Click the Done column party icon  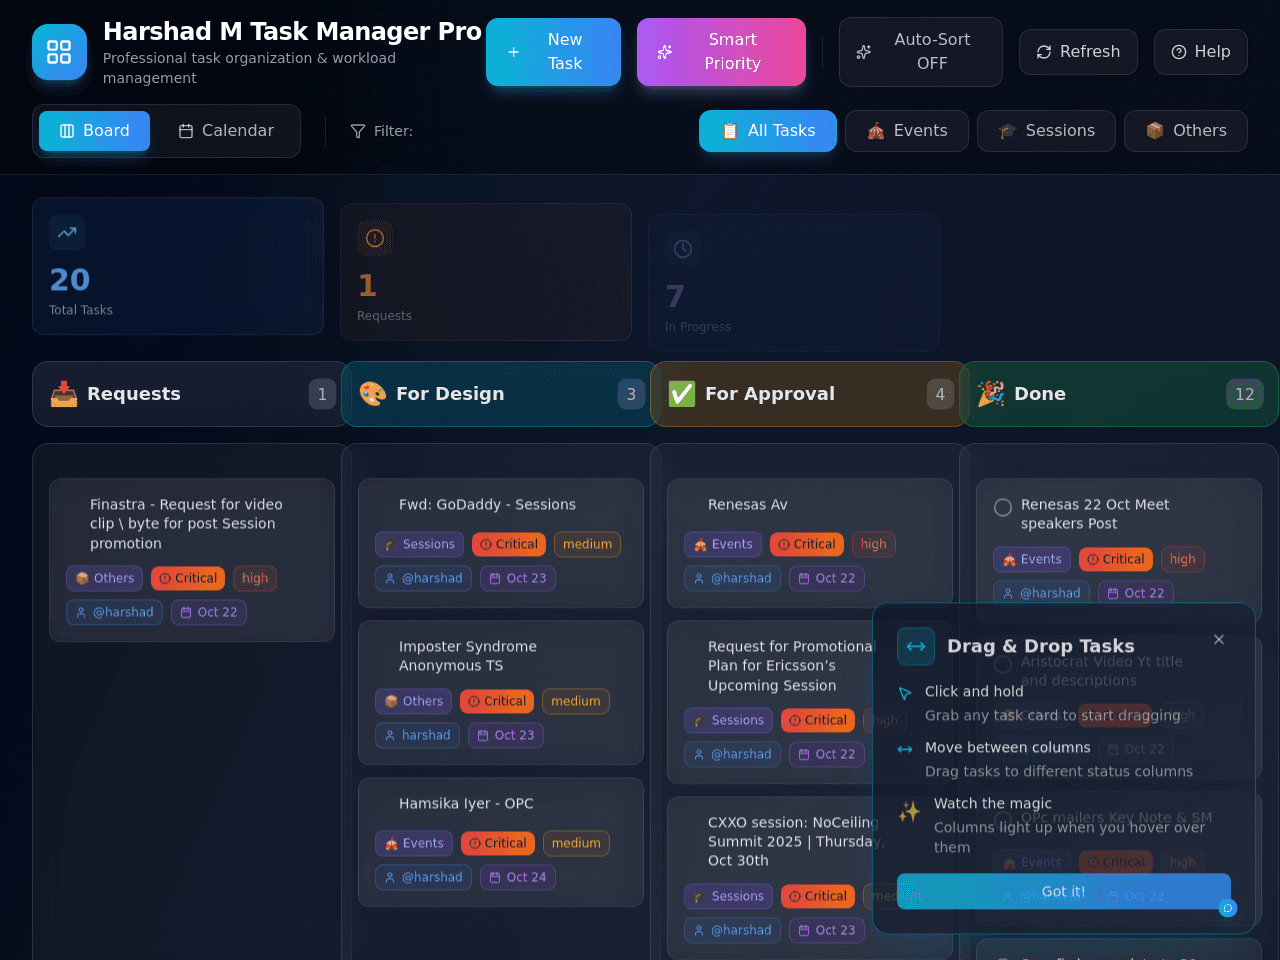[991, 394]
